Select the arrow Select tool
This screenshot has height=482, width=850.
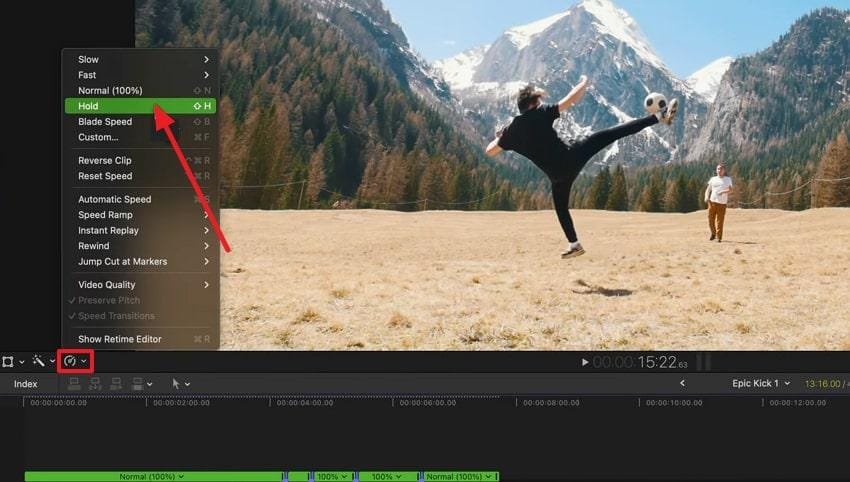pyautogui.click(x=176, y=383)
